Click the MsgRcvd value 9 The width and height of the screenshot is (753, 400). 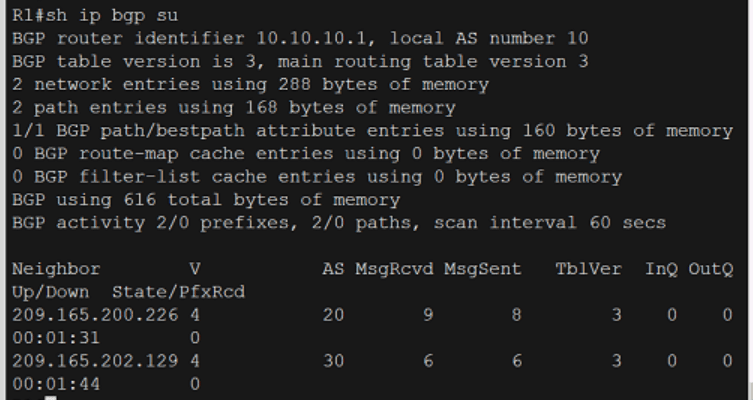[x=428, y=315]
